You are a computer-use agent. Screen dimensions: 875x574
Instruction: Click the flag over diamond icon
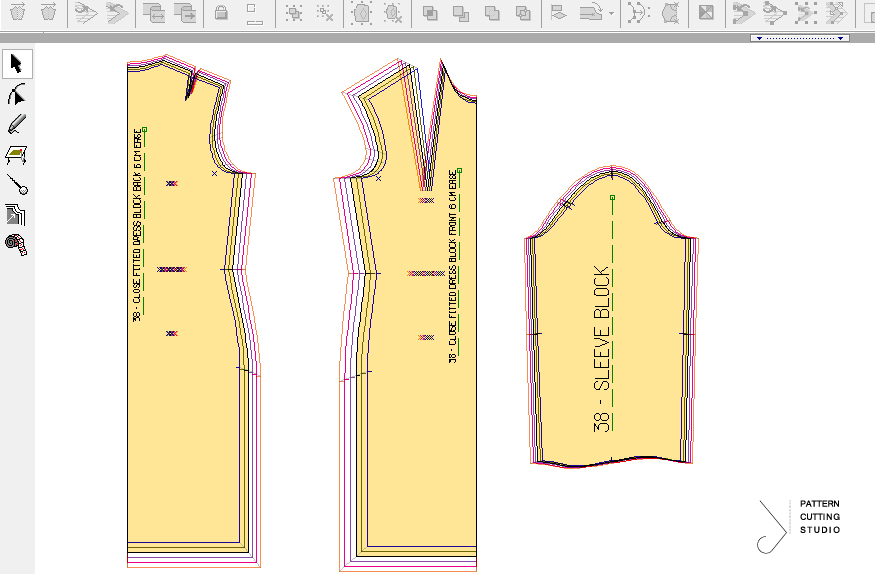pyautogui.click(x=558, y=13)
